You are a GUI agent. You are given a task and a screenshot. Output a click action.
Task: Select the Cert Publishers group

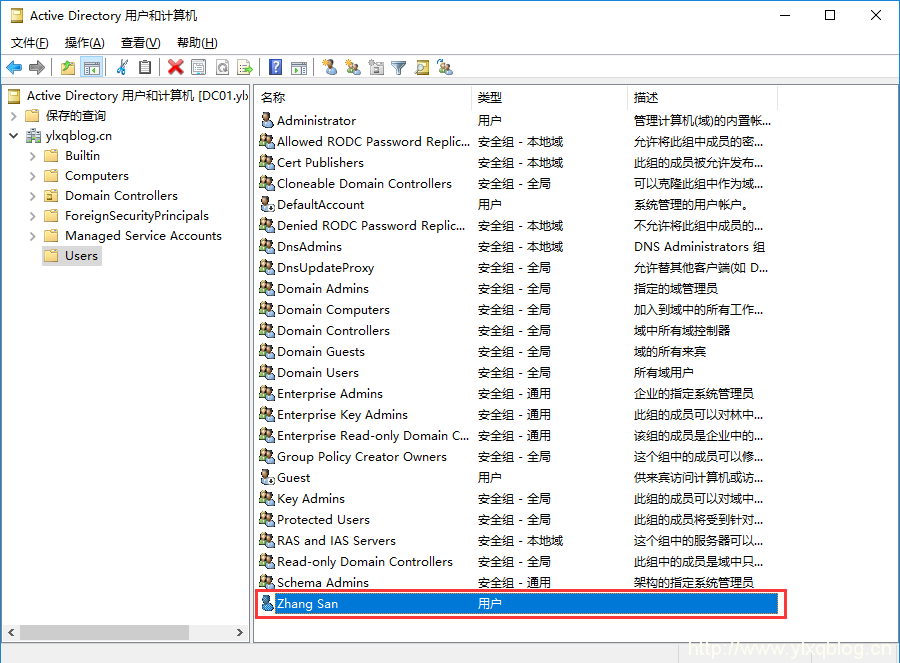pos(320,162)
